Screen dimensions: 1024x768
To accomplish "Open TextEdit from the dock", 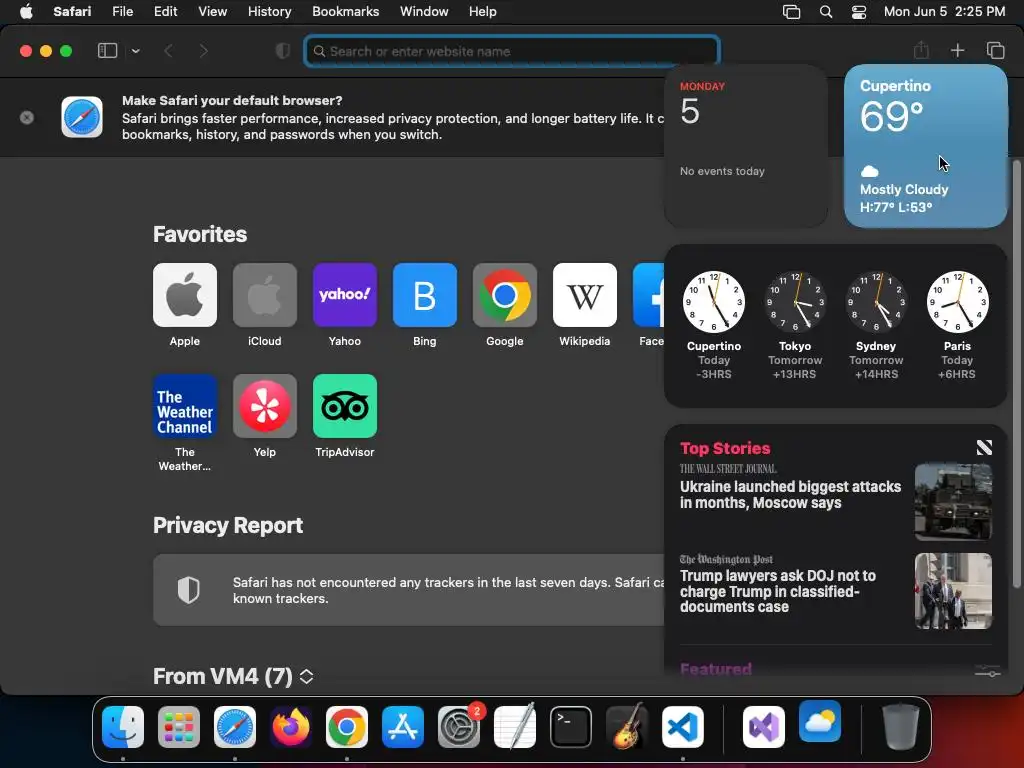I will [515, 727].
